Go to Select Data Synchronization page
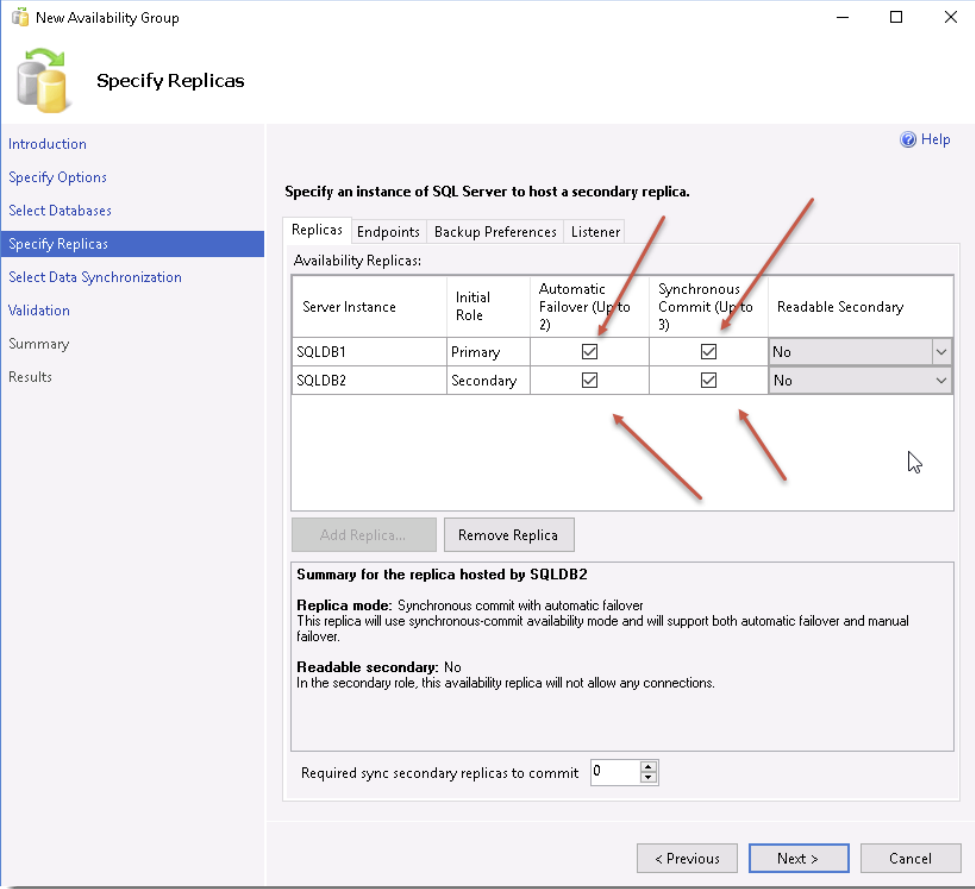The height and width of the screenshot is (889, 975). (95, 277)
